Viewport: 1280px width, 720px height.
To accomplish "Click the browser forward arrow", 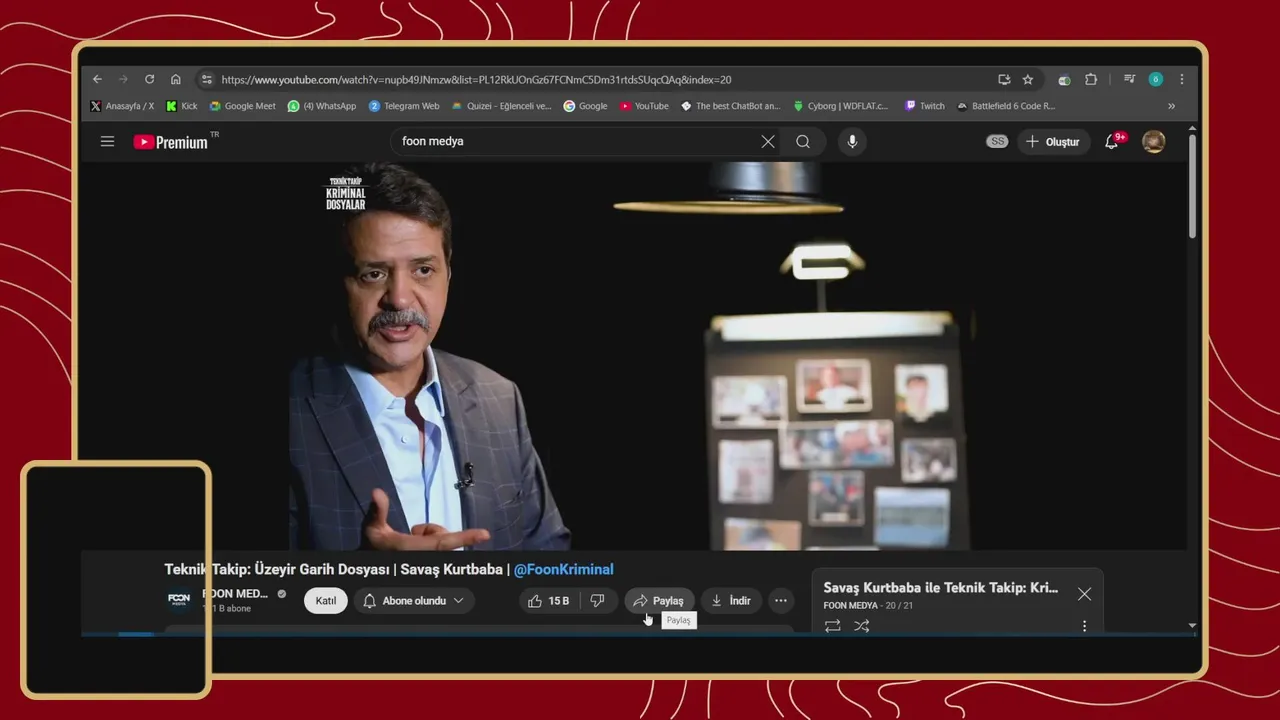I will click(x=123, y=79).
